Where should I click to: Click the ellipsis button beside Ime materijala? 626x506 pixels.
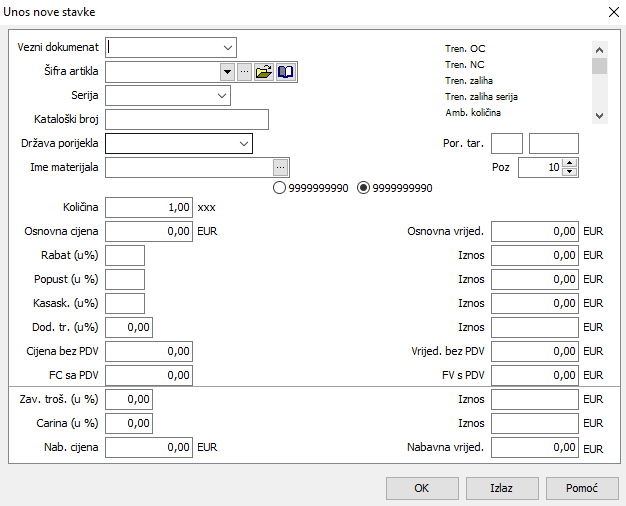click(x=281, y=167)
